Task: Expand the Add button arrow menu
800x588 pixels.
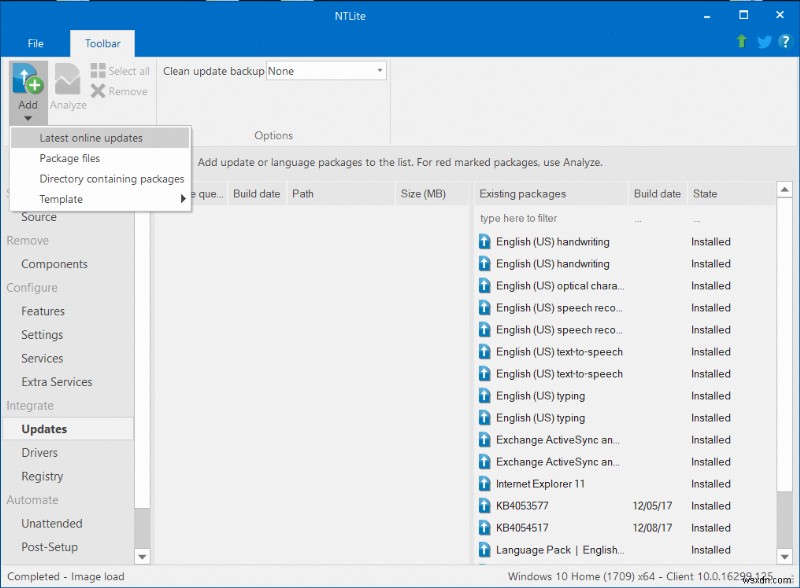Action: click(27, 117)
